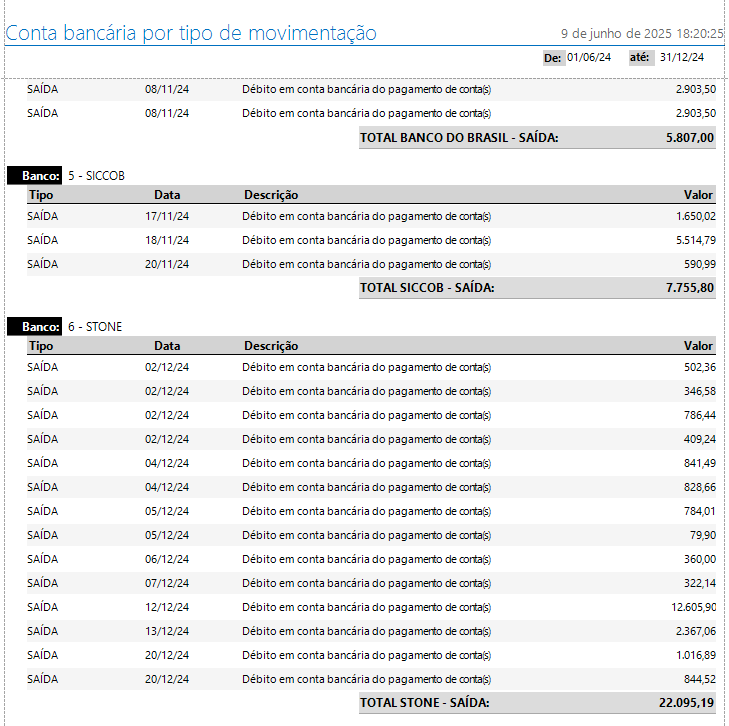This screenshot has width=729, height=726.
Task: Click the value "841,49"
Action: (x=700, y=463)
